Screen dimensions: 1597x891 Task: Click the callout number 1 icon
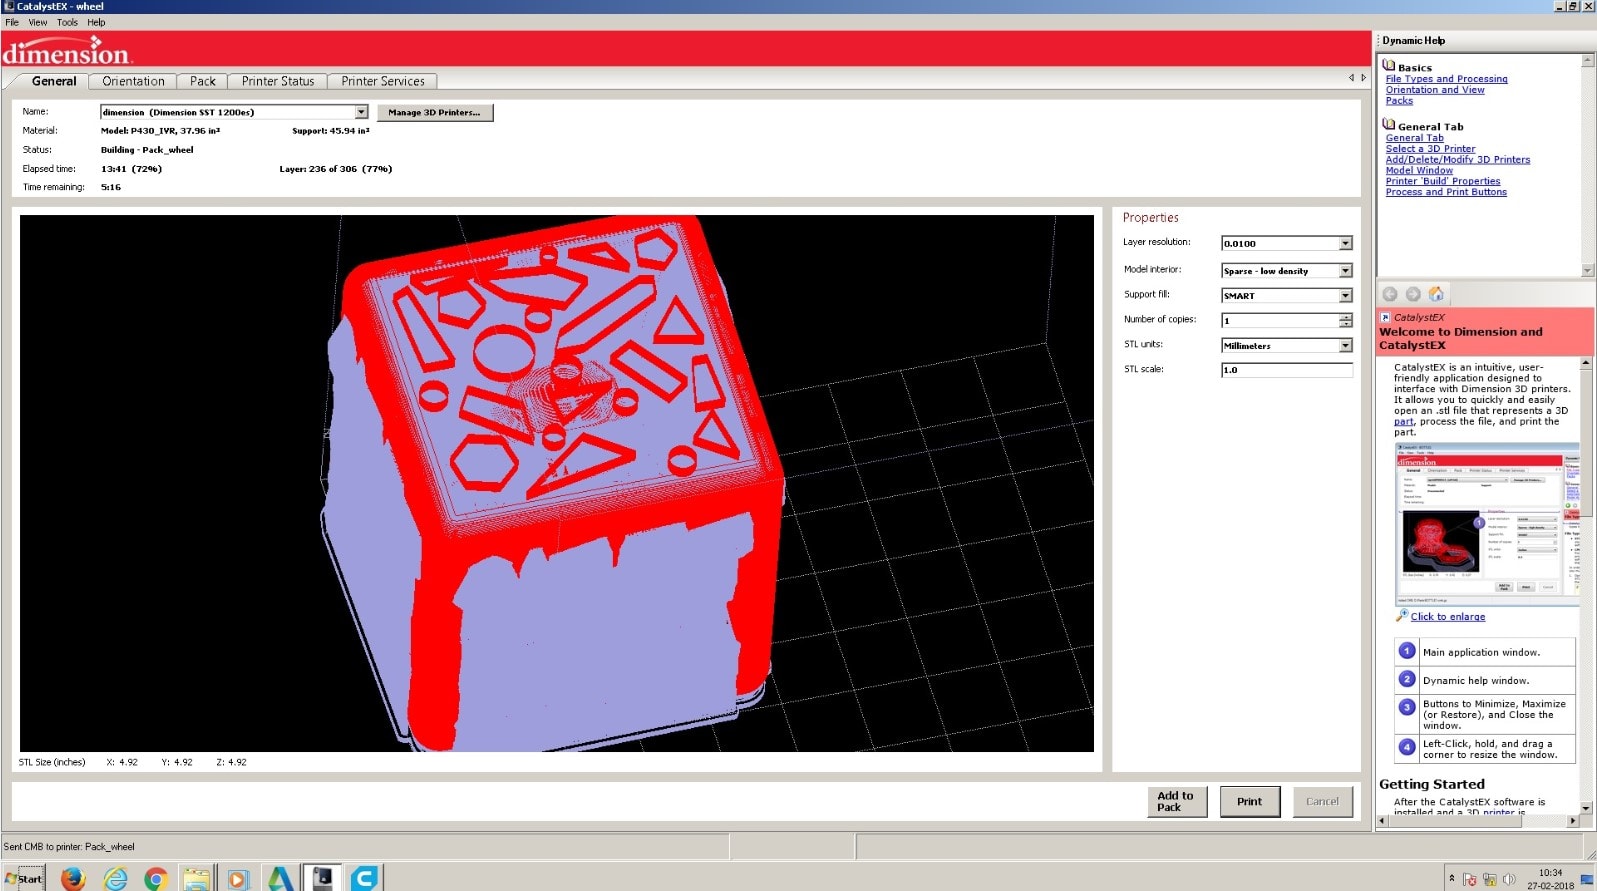1407,651
